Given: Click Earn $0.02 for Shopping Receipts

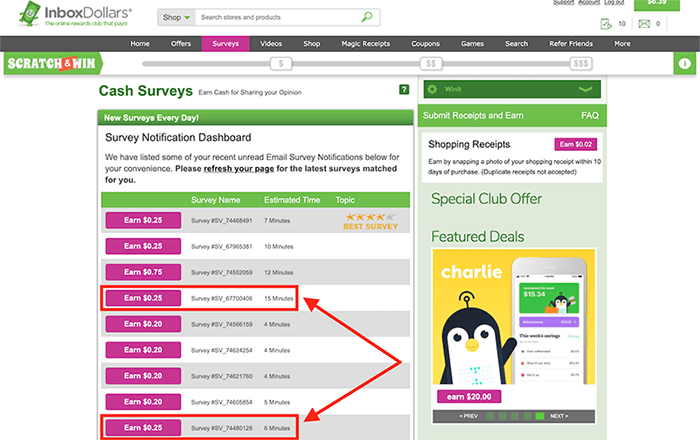Looking at the screenshot, I should pos(575,144).
